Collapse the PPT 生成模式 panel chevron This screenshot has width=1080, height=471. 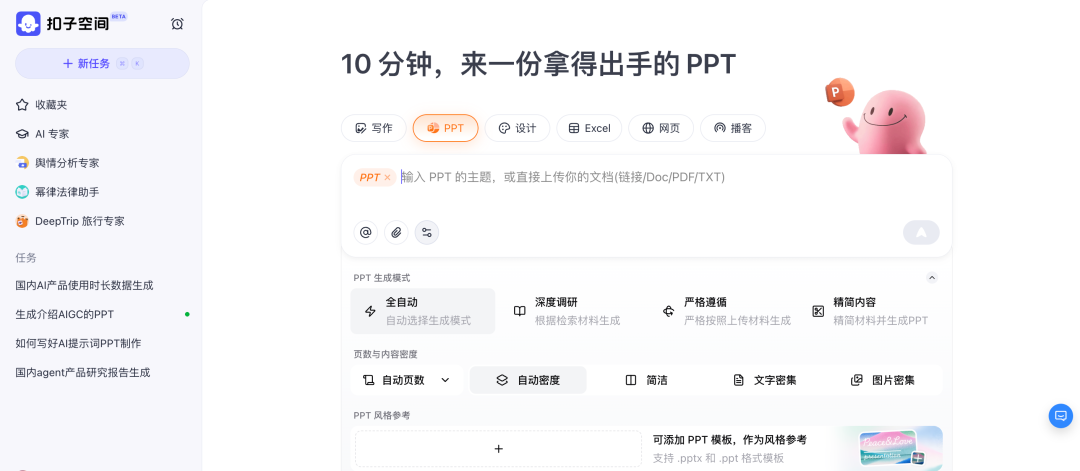pos(932,278)
